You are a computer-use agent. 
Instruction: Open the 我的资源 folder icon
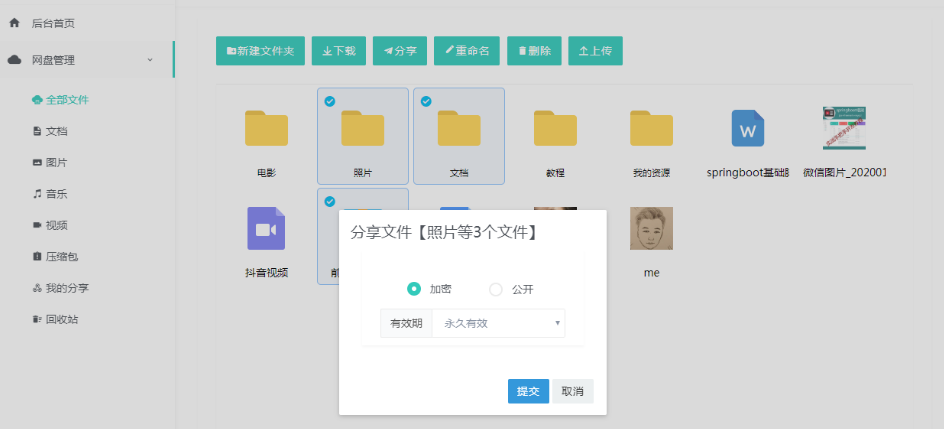pos(651,129)
